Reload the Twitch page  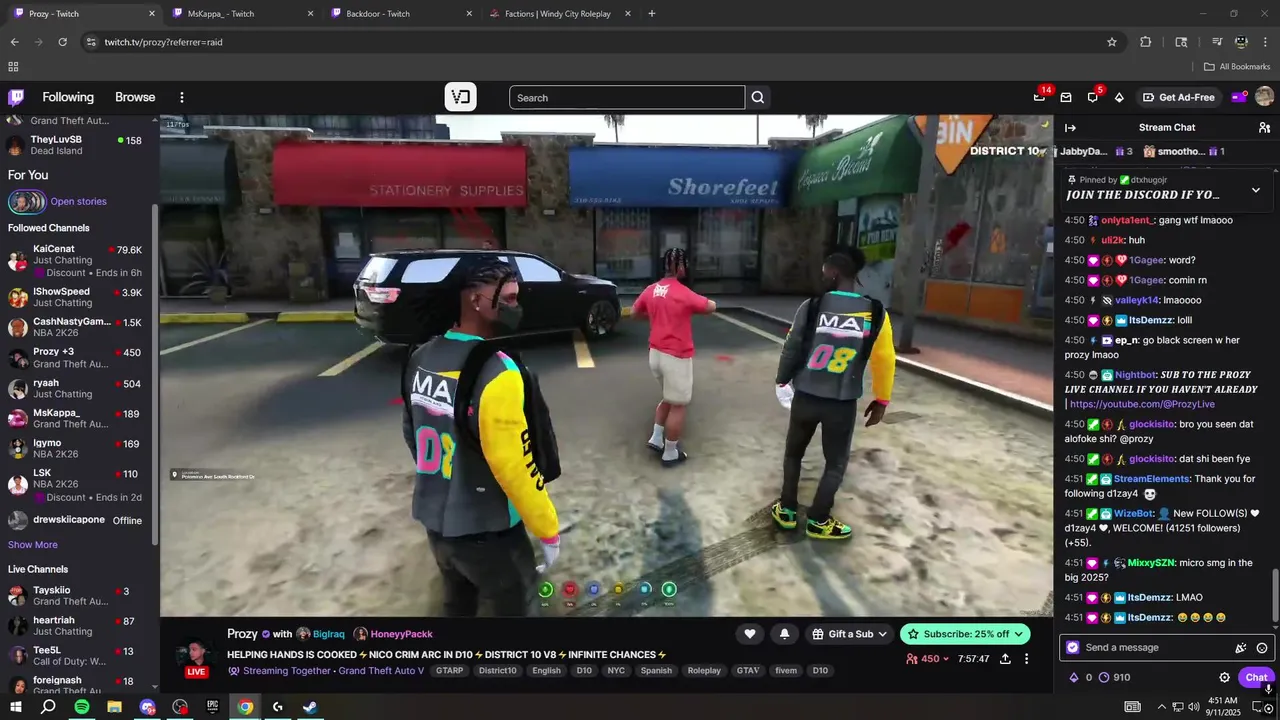(62, 42)
